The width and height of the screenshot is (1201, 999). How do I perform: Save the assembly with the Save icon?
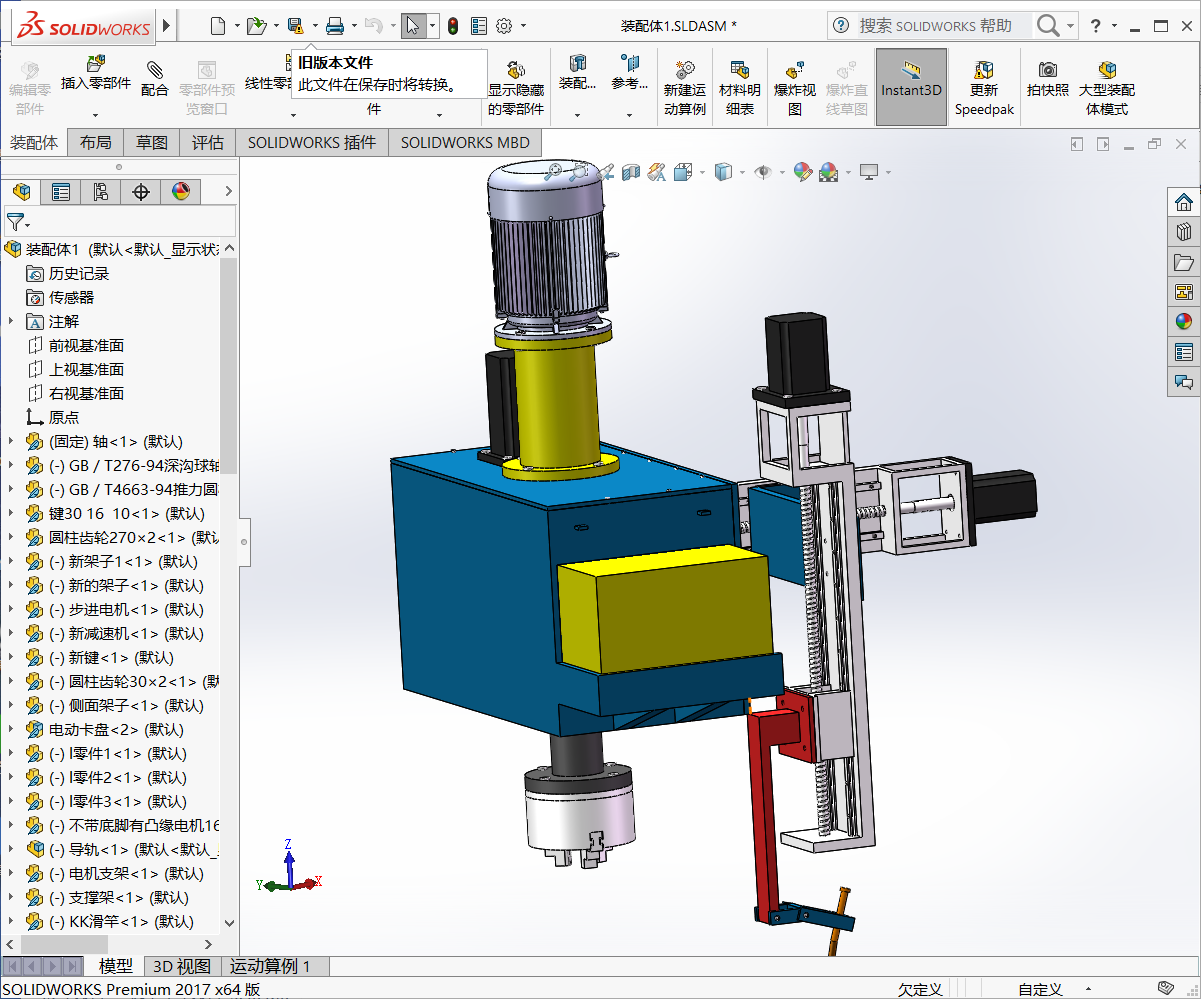click(295, 25)
